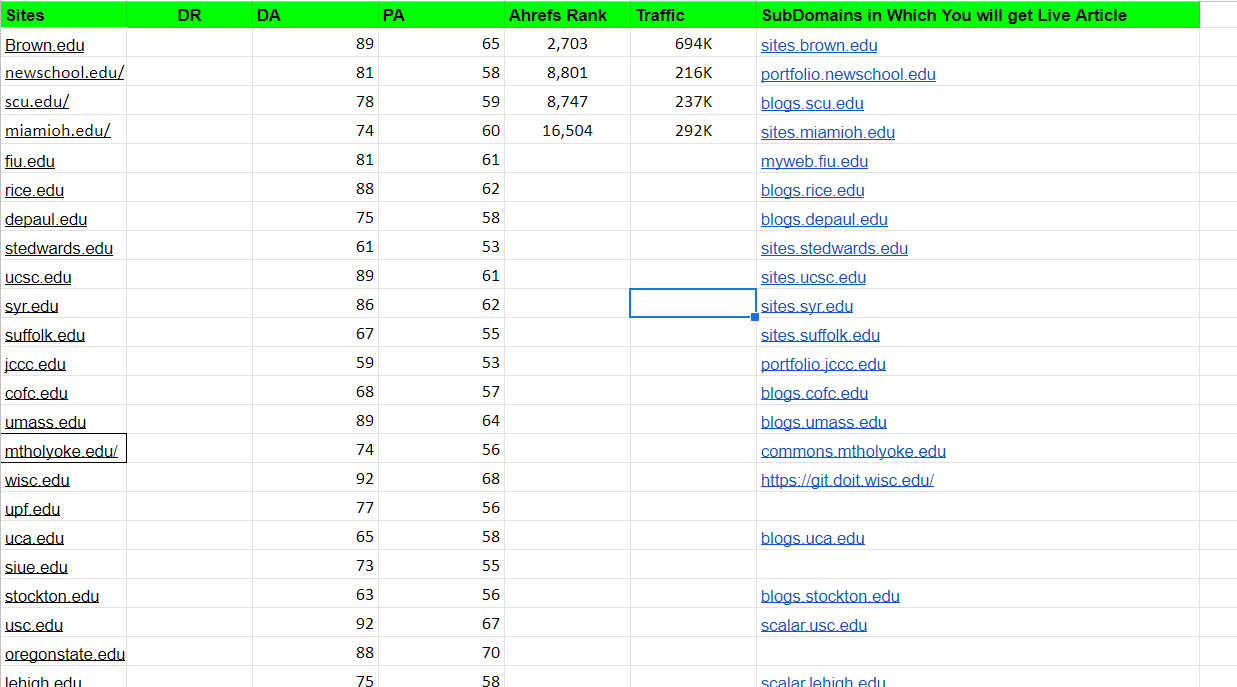Open blogs.stockton.edu link
Image resolution: width=1237 pixels, height=687 pixels.
pyautogui.click(x=830, y=596)
